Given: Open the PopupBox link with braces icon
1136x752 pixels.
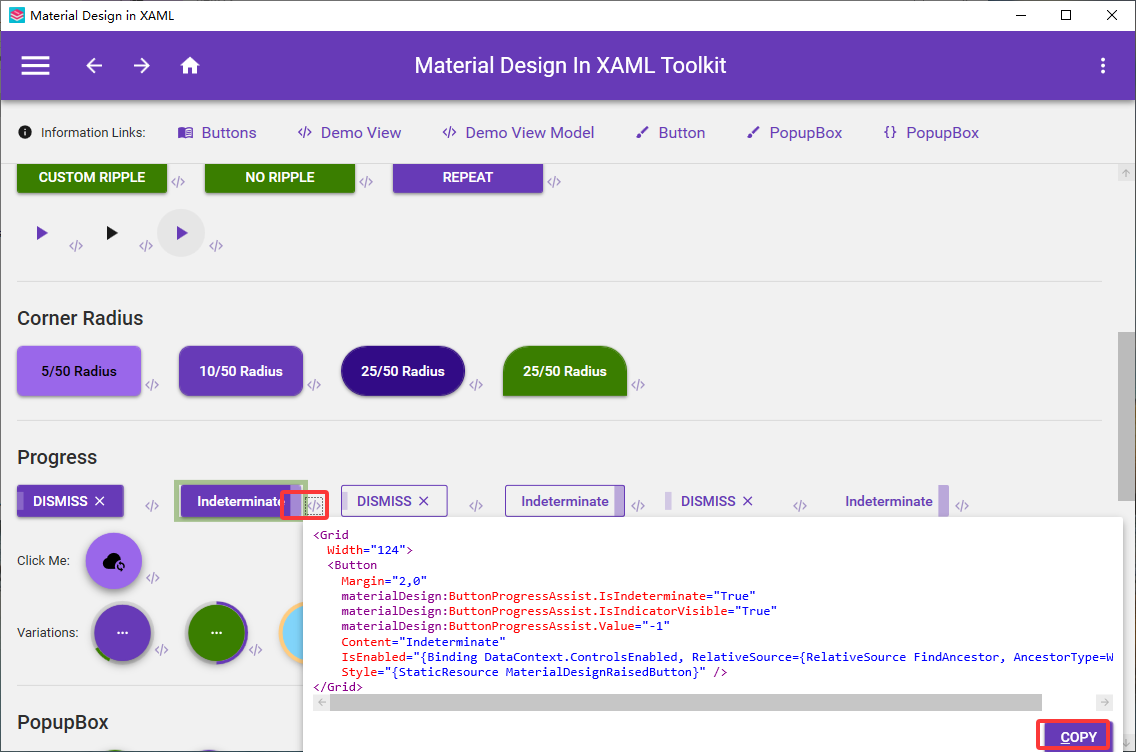Looking at the screenshot, I should pos(931,133).
